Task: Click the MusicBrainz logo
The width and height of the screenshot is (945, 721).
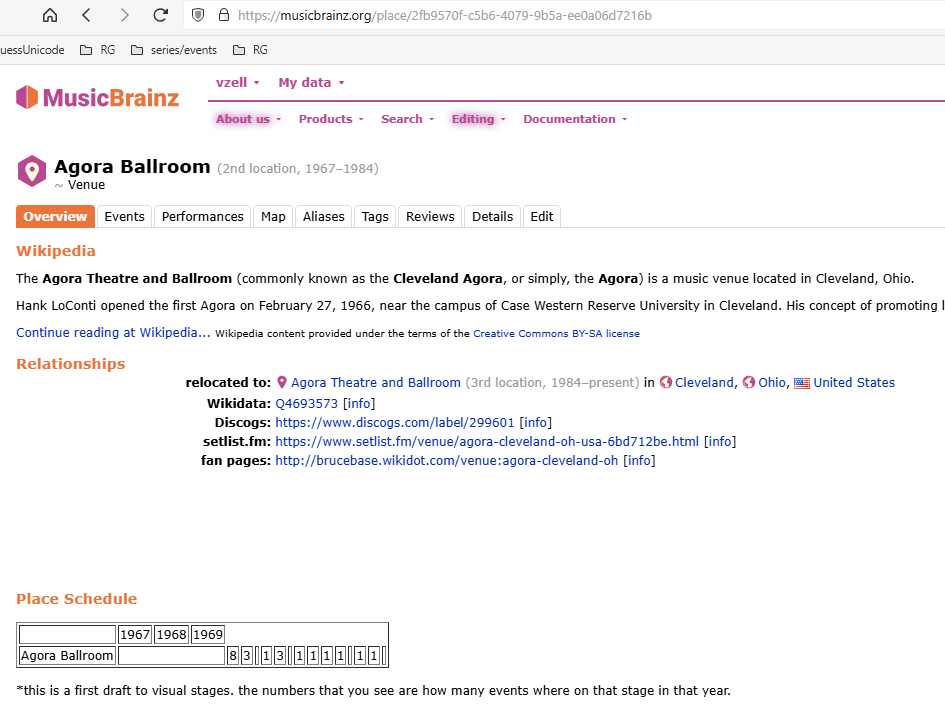Action: click(98, 97)
